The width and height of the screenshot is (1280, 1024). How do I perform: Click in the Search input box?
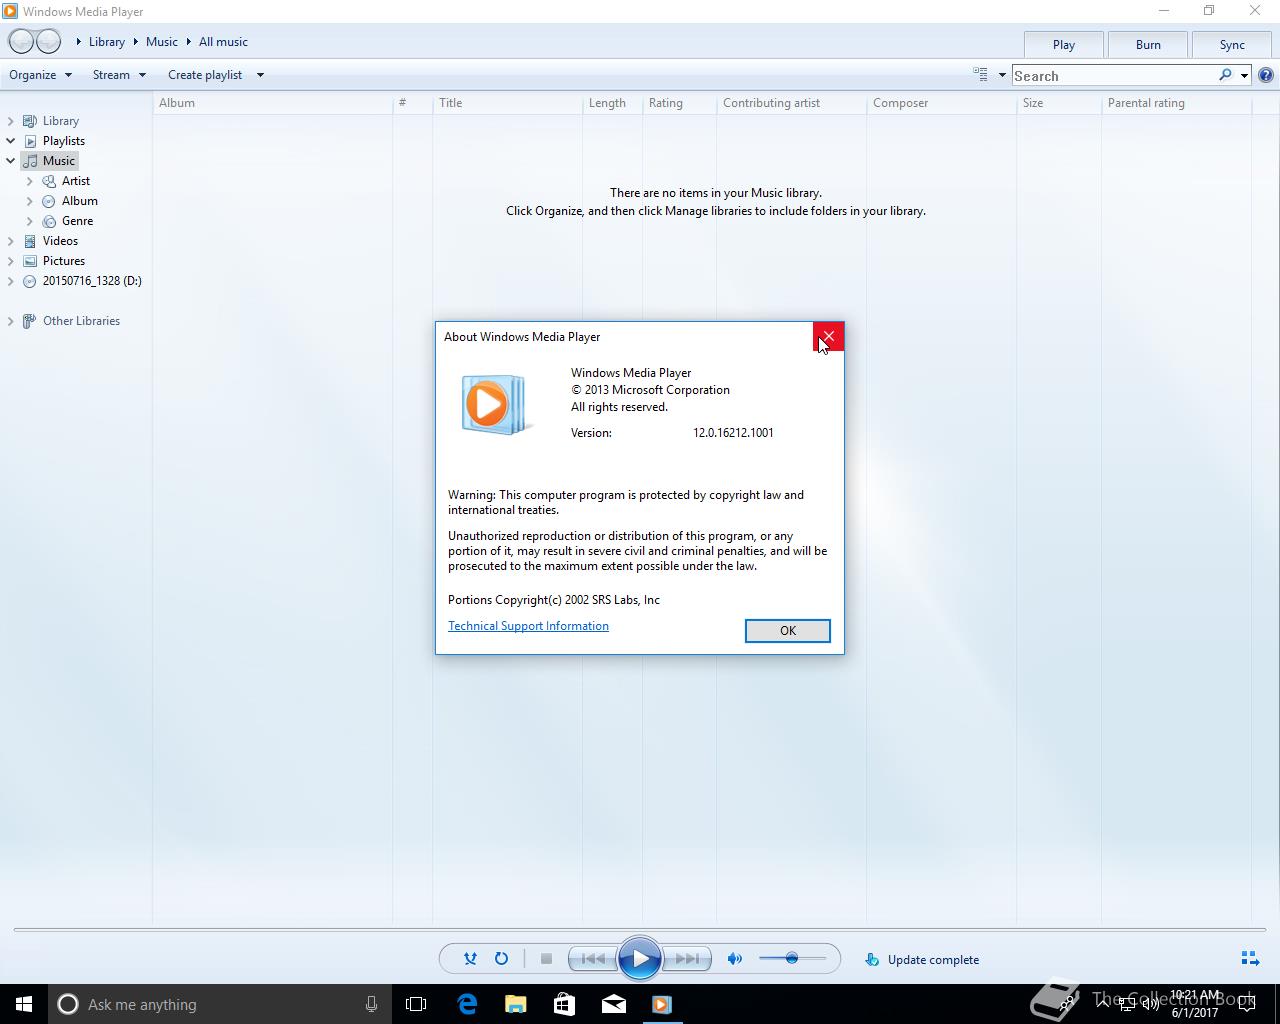pos(1113,75)
